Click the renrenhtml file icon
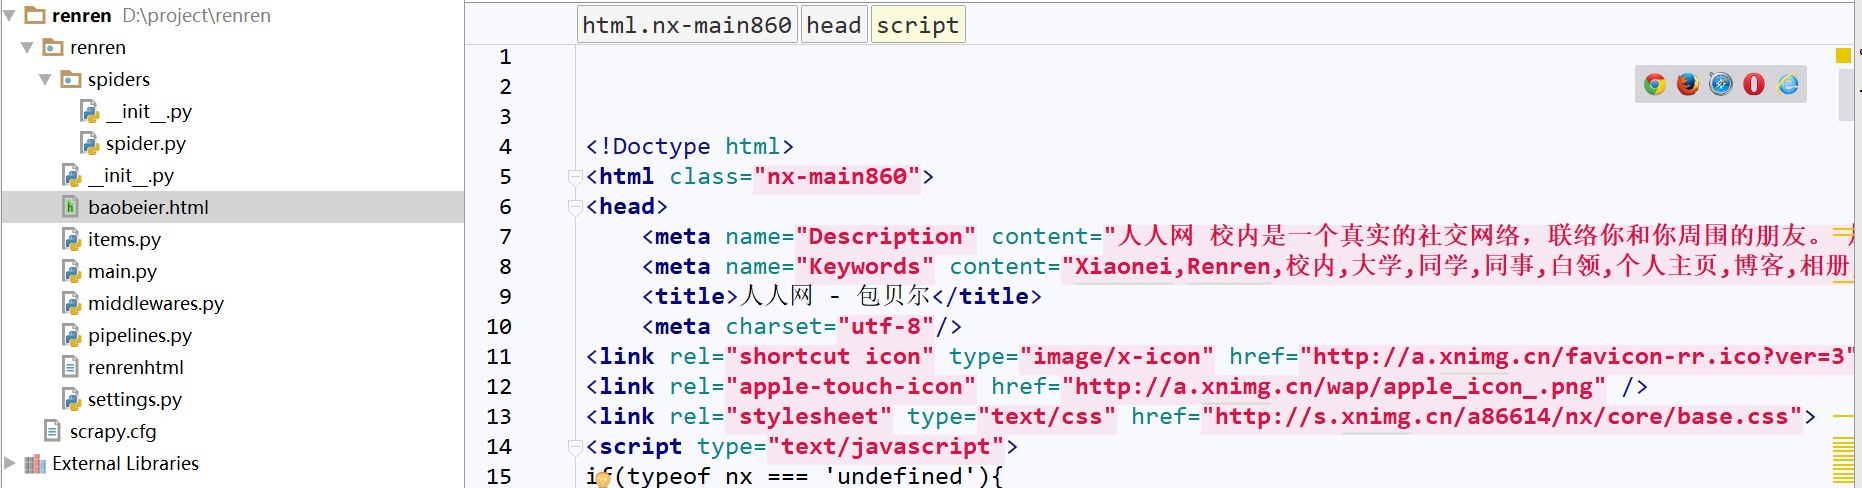The height and width of the screenshot is (488, 1862). [x=71, y=367]
